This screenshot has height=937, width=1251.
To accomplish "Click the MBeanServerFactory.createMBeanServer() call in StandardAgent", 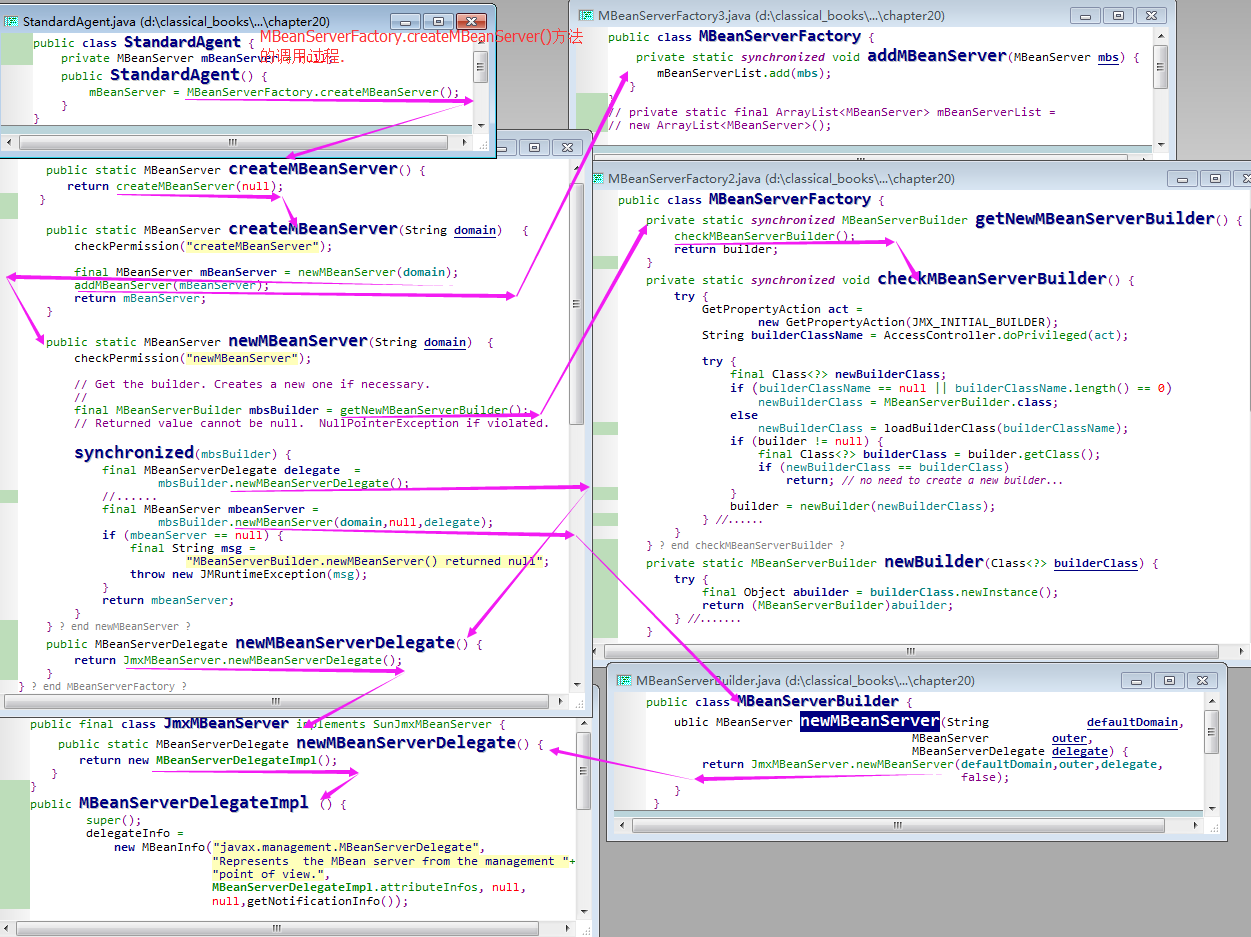I will 323,92.
